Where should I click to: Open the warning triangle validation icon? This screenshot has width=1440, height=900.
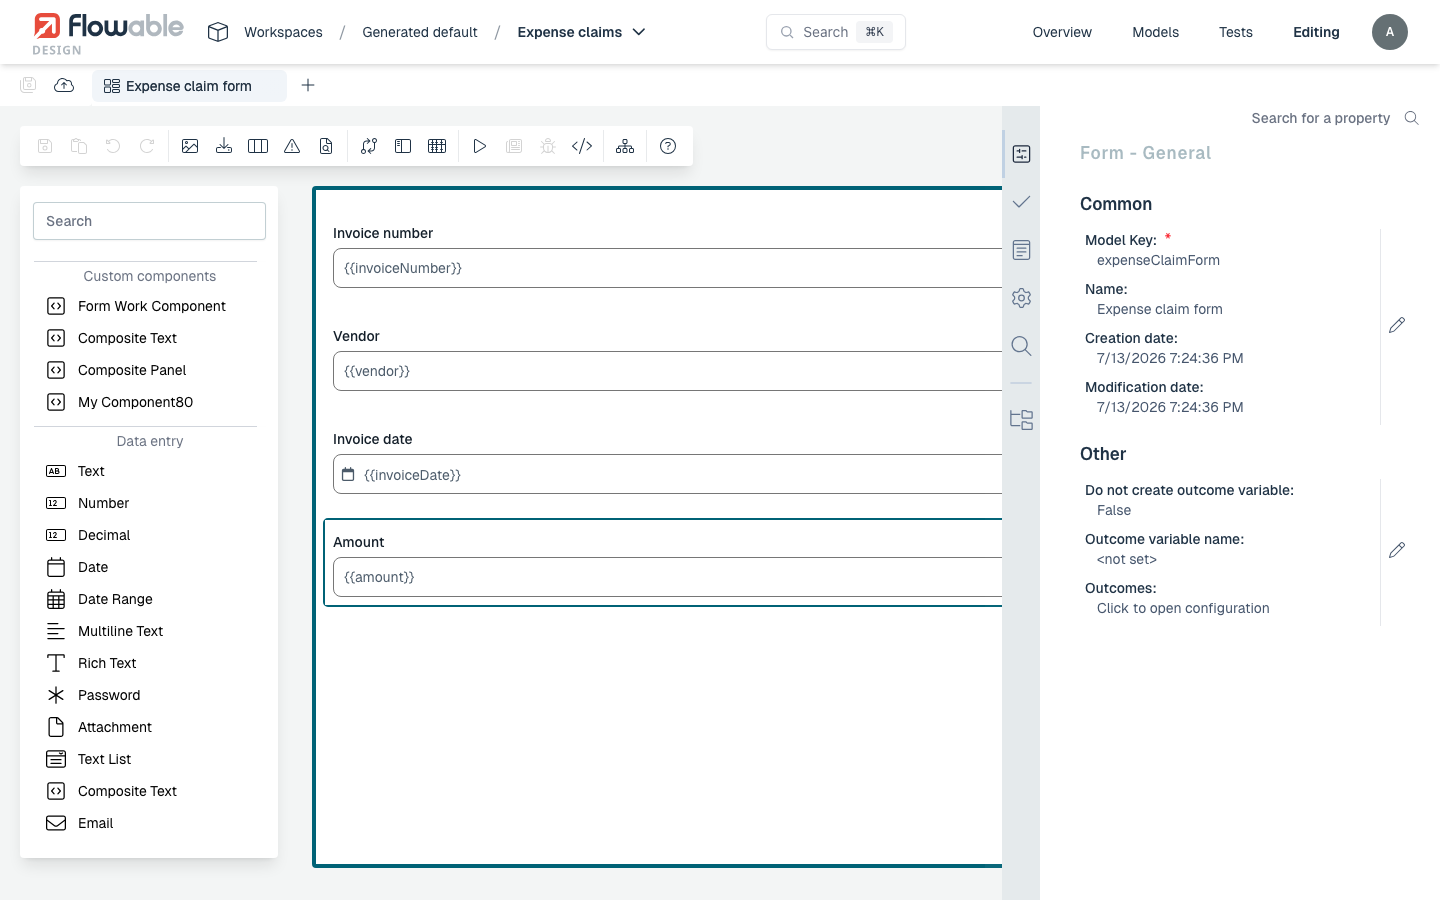tap(292, 146)
